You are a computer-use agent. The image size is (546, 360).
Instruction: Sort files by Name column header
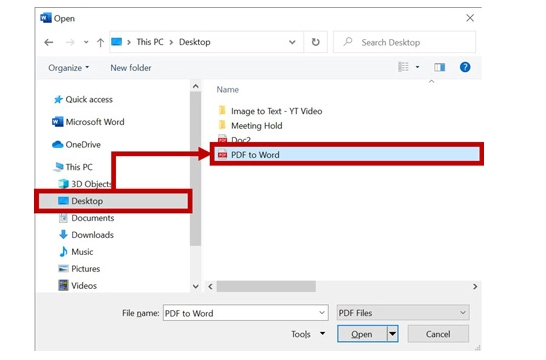point(228,89)
